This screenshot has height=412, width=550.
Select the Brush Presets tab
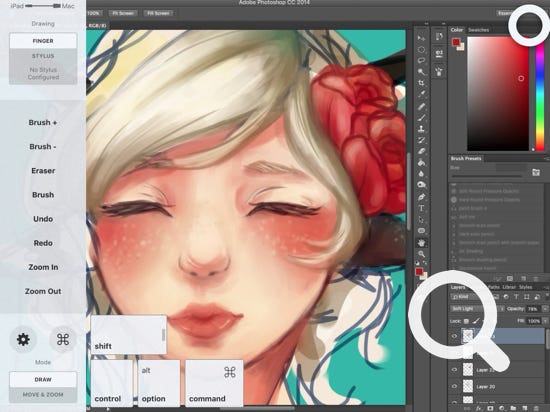pos(466,158)
